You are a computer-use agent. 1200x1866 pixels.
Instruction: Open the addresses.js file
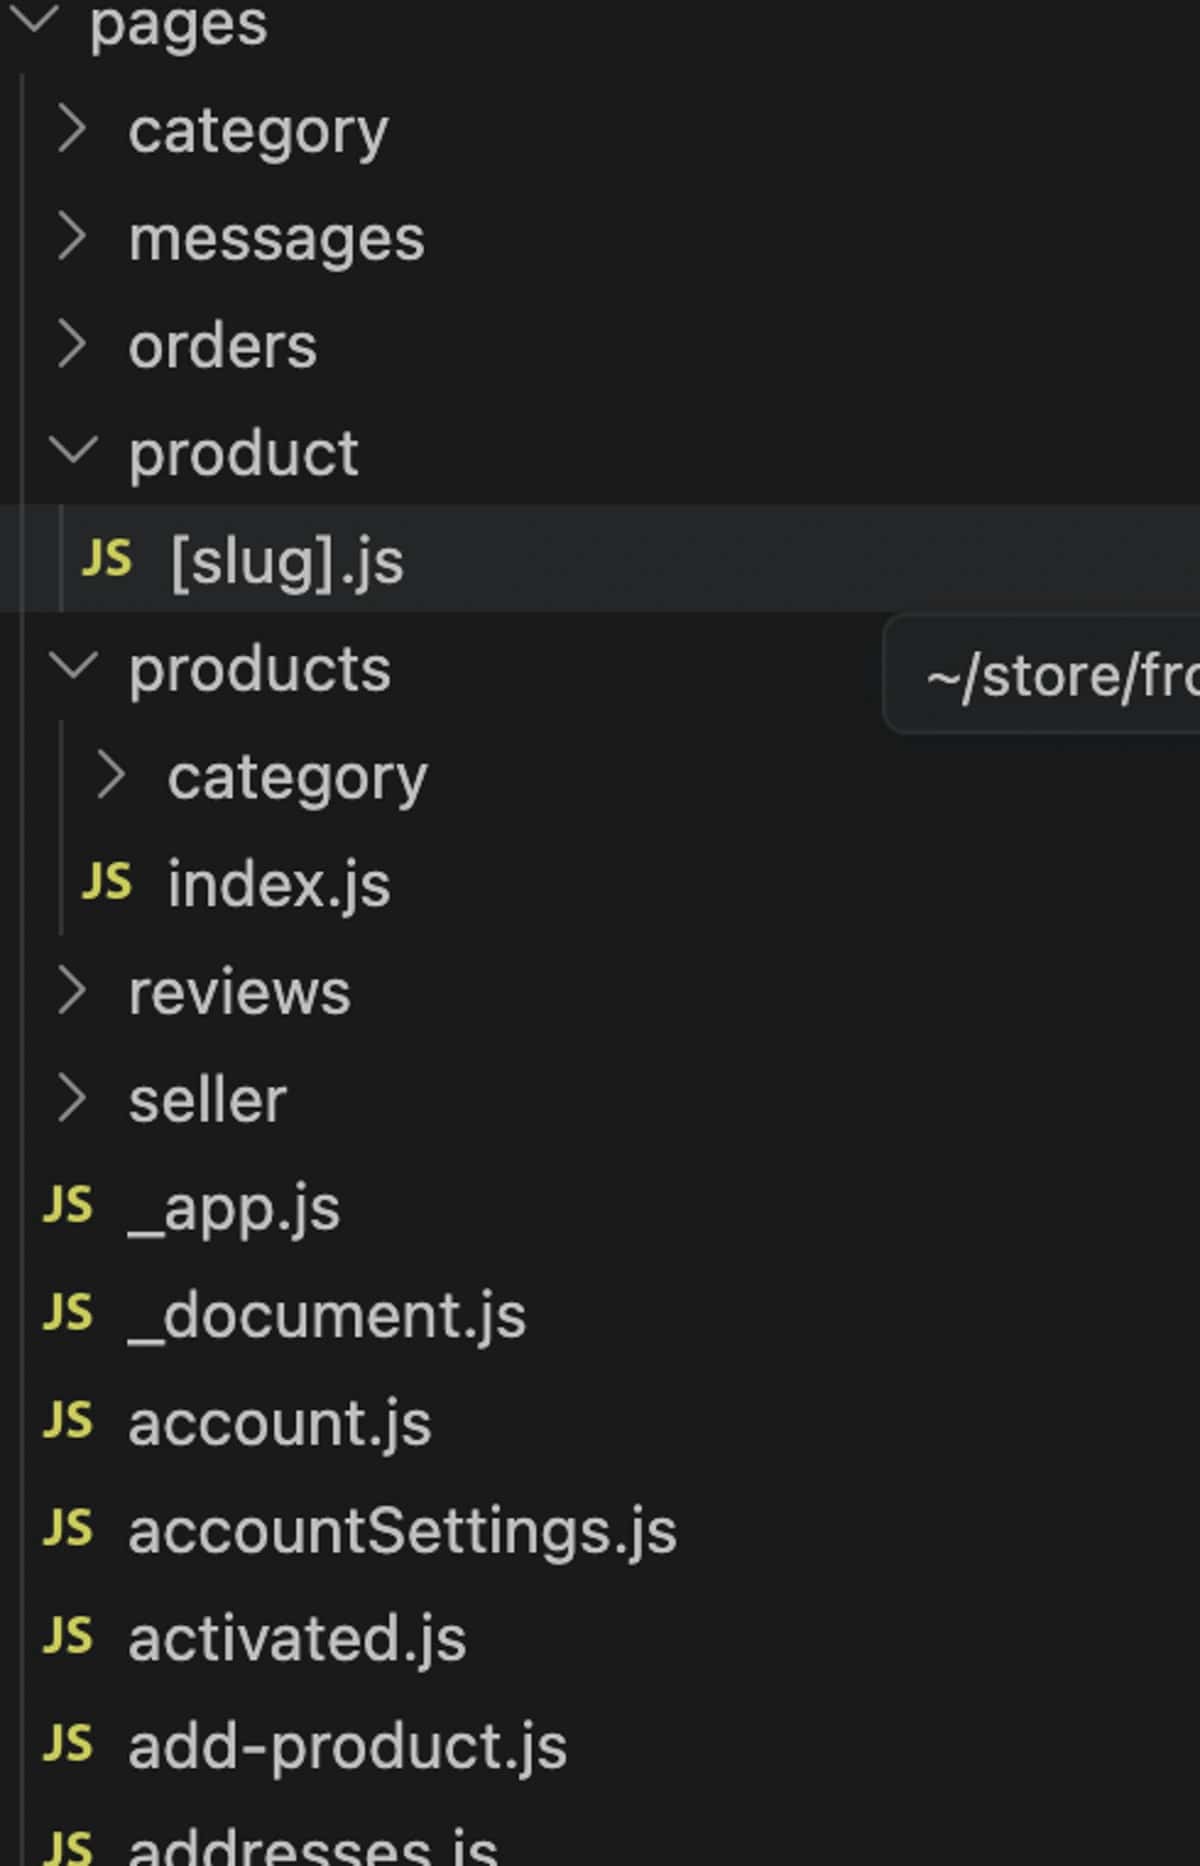pos(312,1846)
